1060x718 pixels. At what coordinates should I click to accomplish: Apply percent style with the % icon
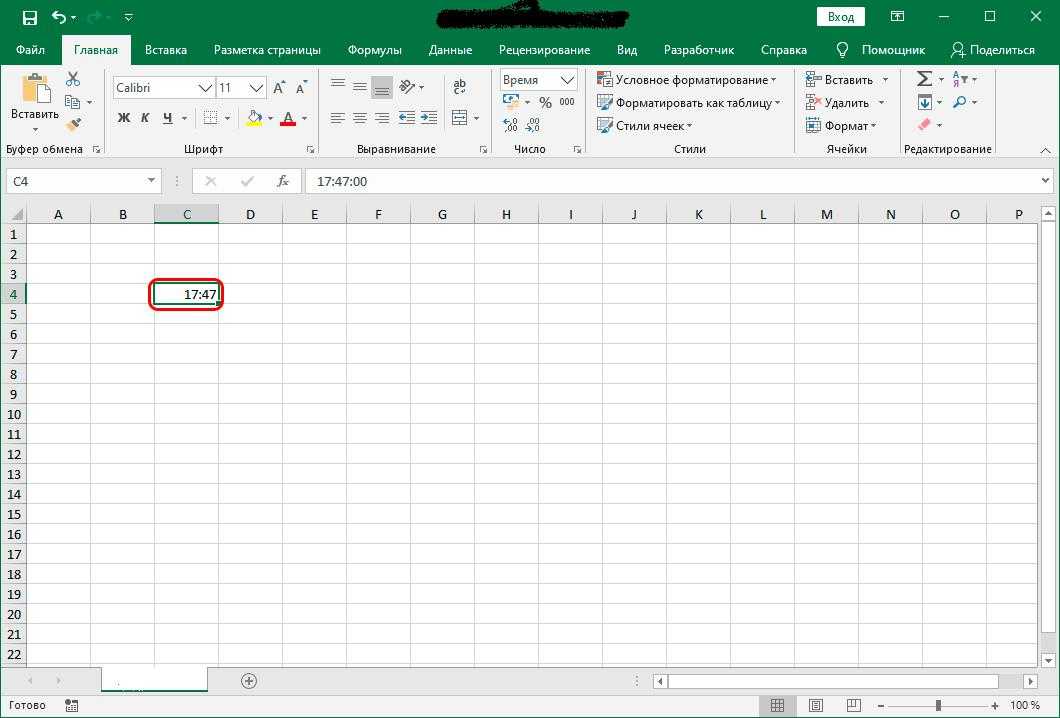coord(545,102)
